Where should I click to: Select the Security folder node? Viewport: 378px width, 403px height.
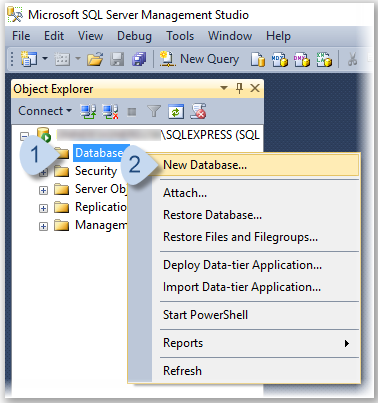pyautogui.click(x=96, y=171)
